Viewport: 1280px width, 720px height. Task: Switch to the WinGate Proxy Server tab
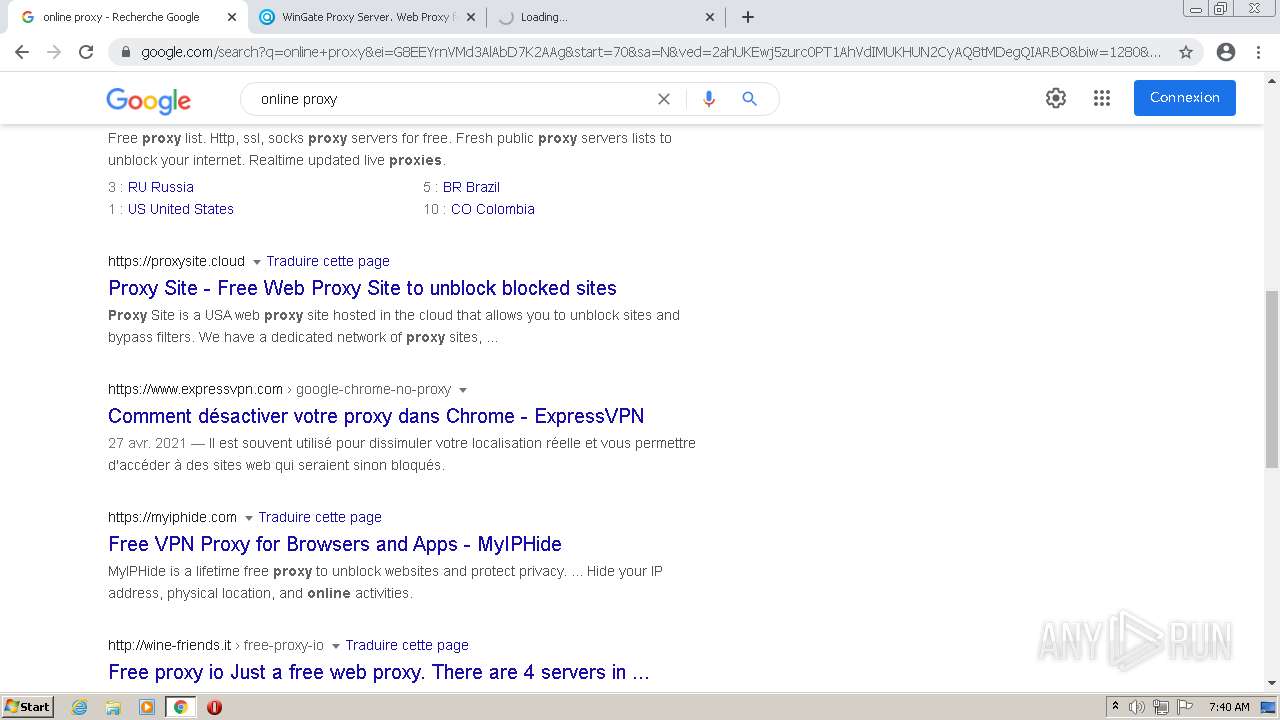(366, 17)
